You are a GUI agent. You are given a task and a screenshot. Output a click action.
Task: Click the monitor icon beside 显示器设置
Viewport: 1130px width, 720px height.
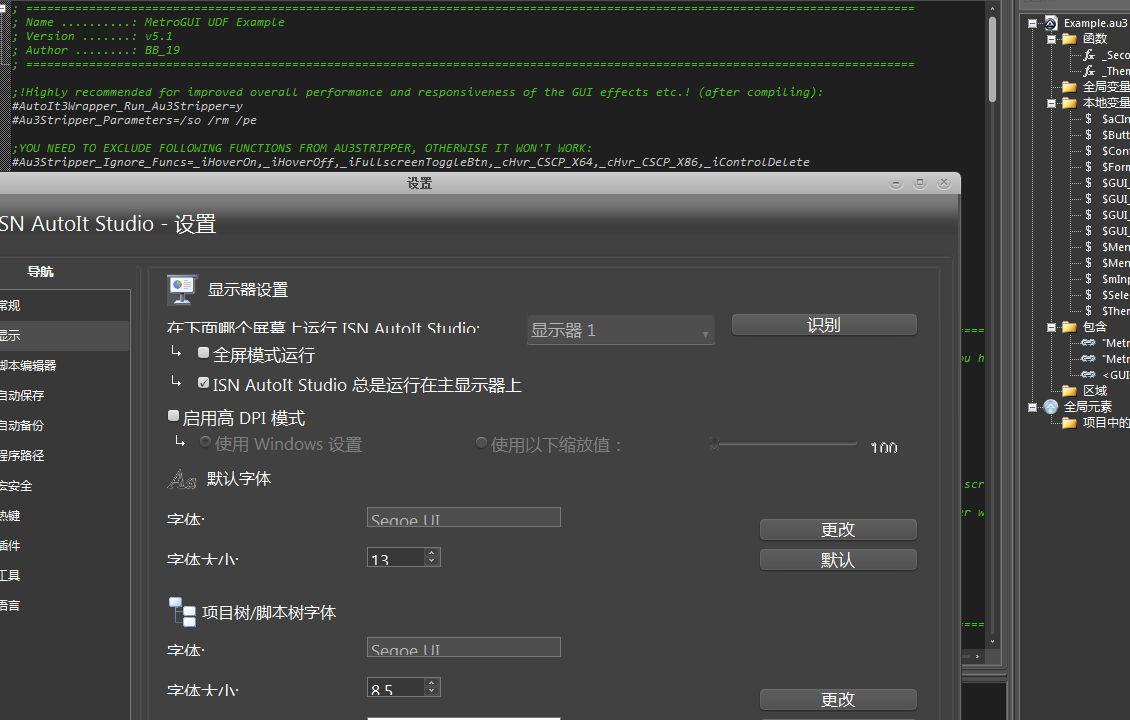coord(181,289)
